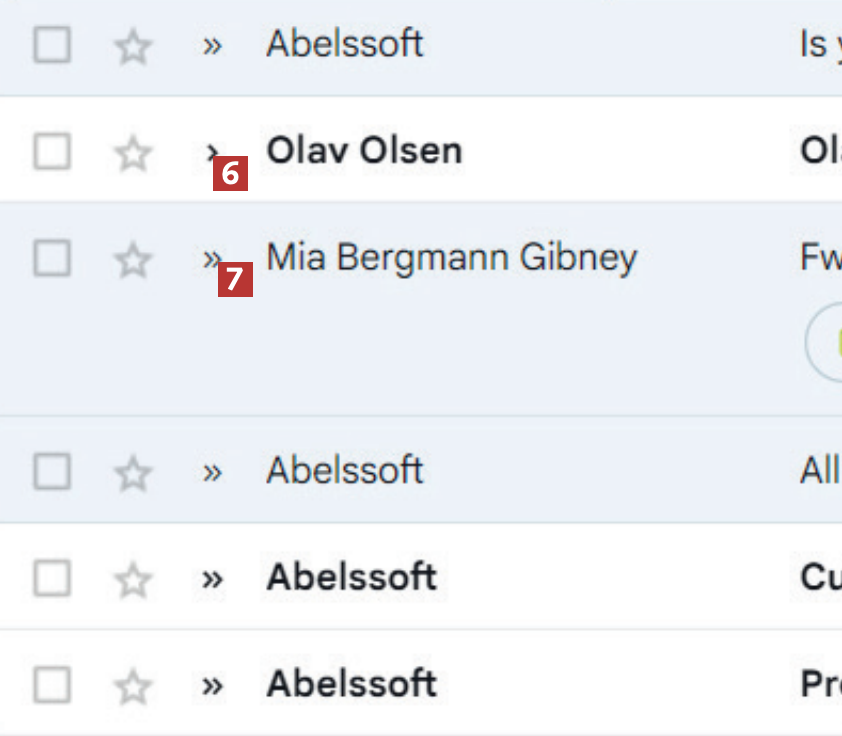Toggle importance marker on Abelssoft "Pr" email
Image resolution: width=842 pixels, height=736 pixels.
click(x=211, y=686)
